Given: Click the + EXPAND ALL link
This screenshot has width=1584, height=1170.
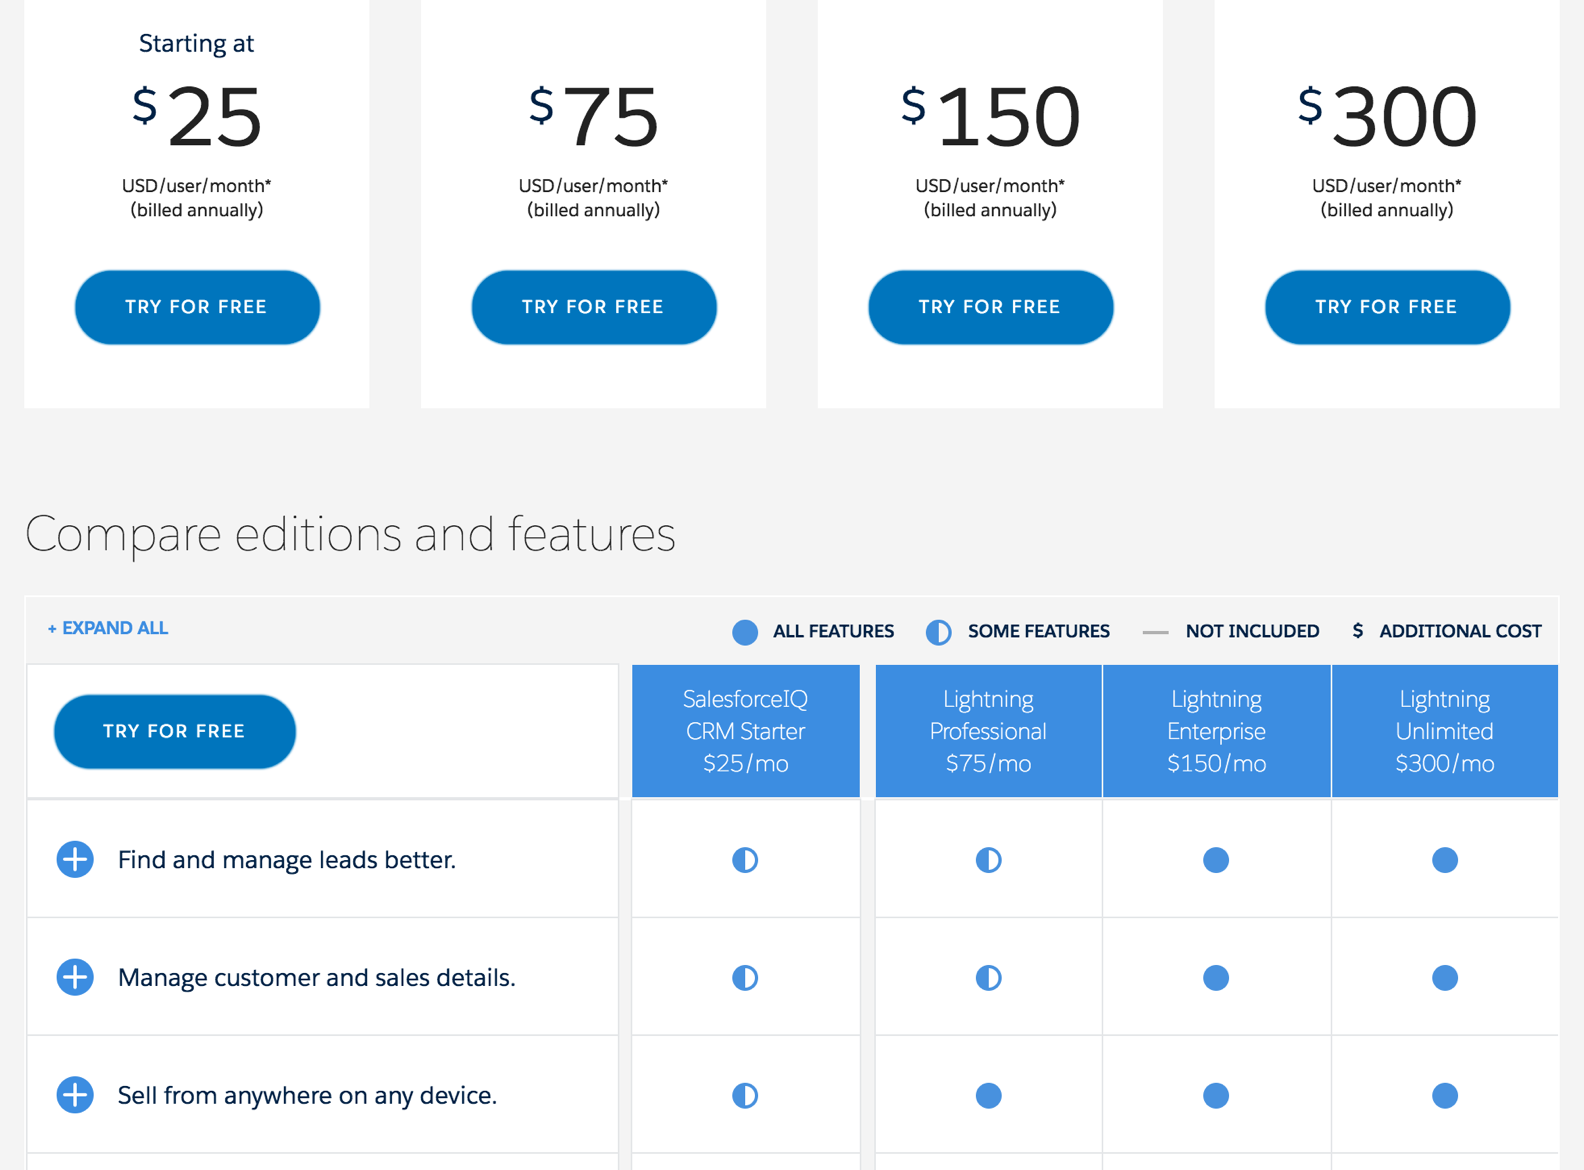Looking at the screenshot, I should [x=108, y=628].
